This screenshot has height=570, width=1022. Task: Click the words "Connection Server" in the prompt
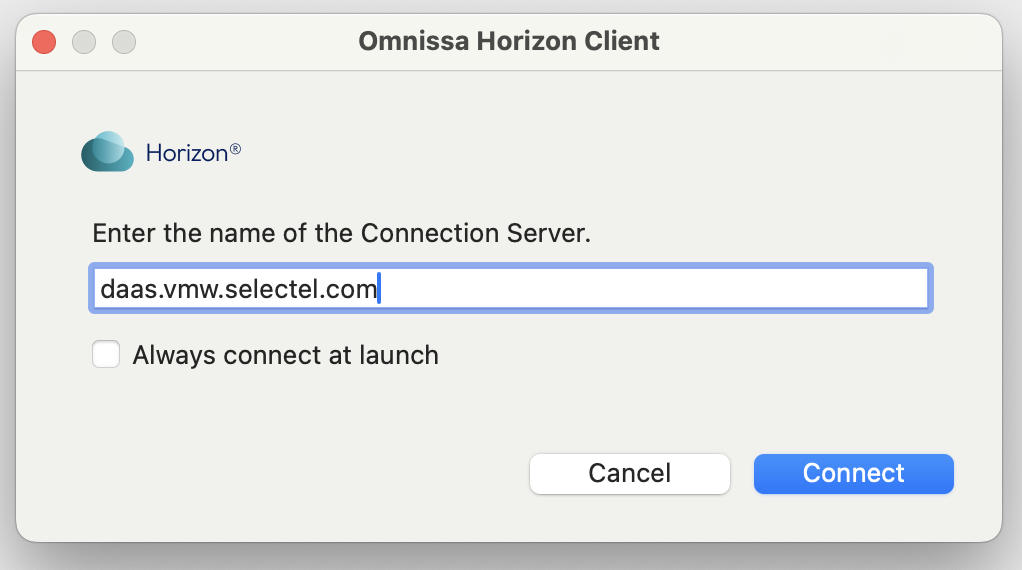click(x=474, y=234)
